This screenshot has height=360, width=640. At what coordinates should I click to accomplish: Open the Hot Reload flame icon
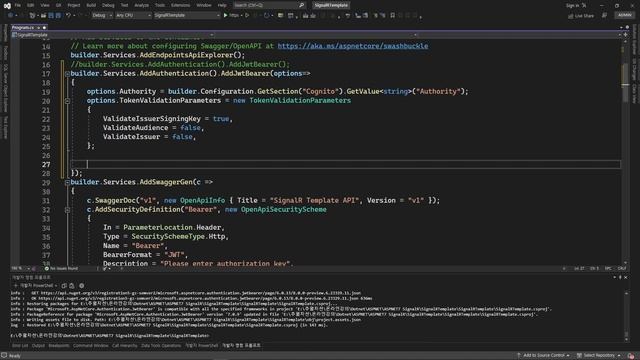pyautogui.click(x=266, y=16)
